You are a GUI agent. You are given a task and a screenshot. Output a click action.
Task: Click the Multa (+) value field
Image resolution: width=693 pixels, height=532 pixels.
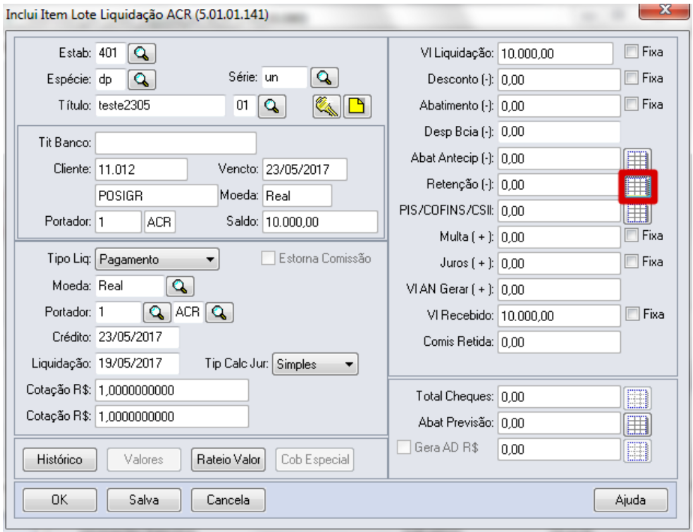tap(559, 237)
